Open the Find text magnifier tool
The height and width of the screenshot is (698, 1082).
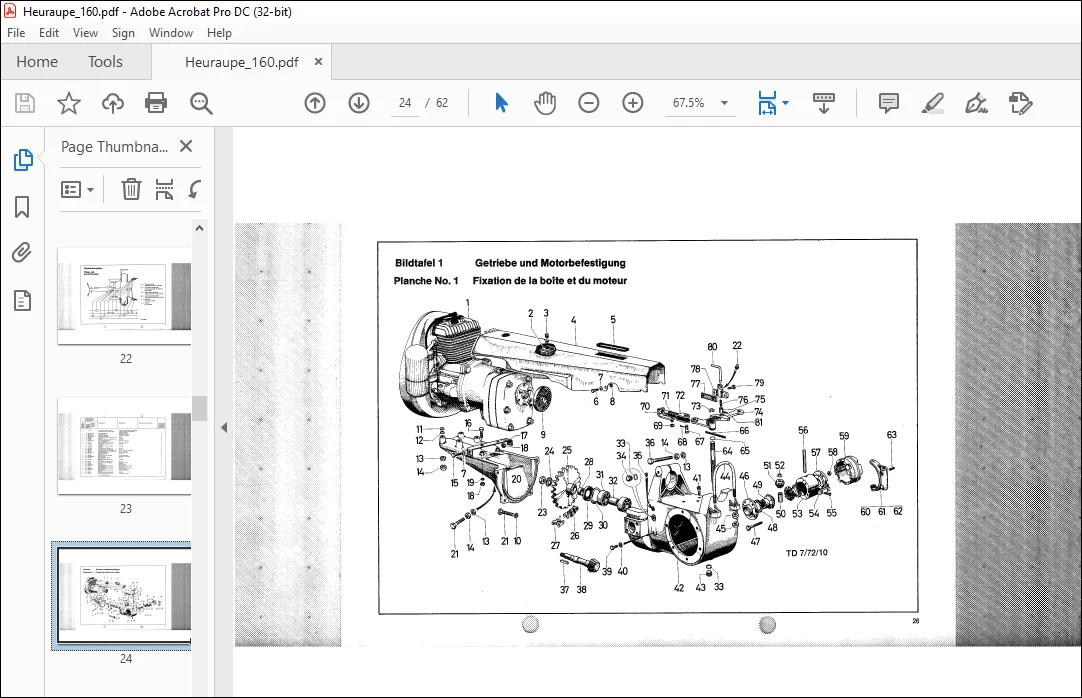201,103
